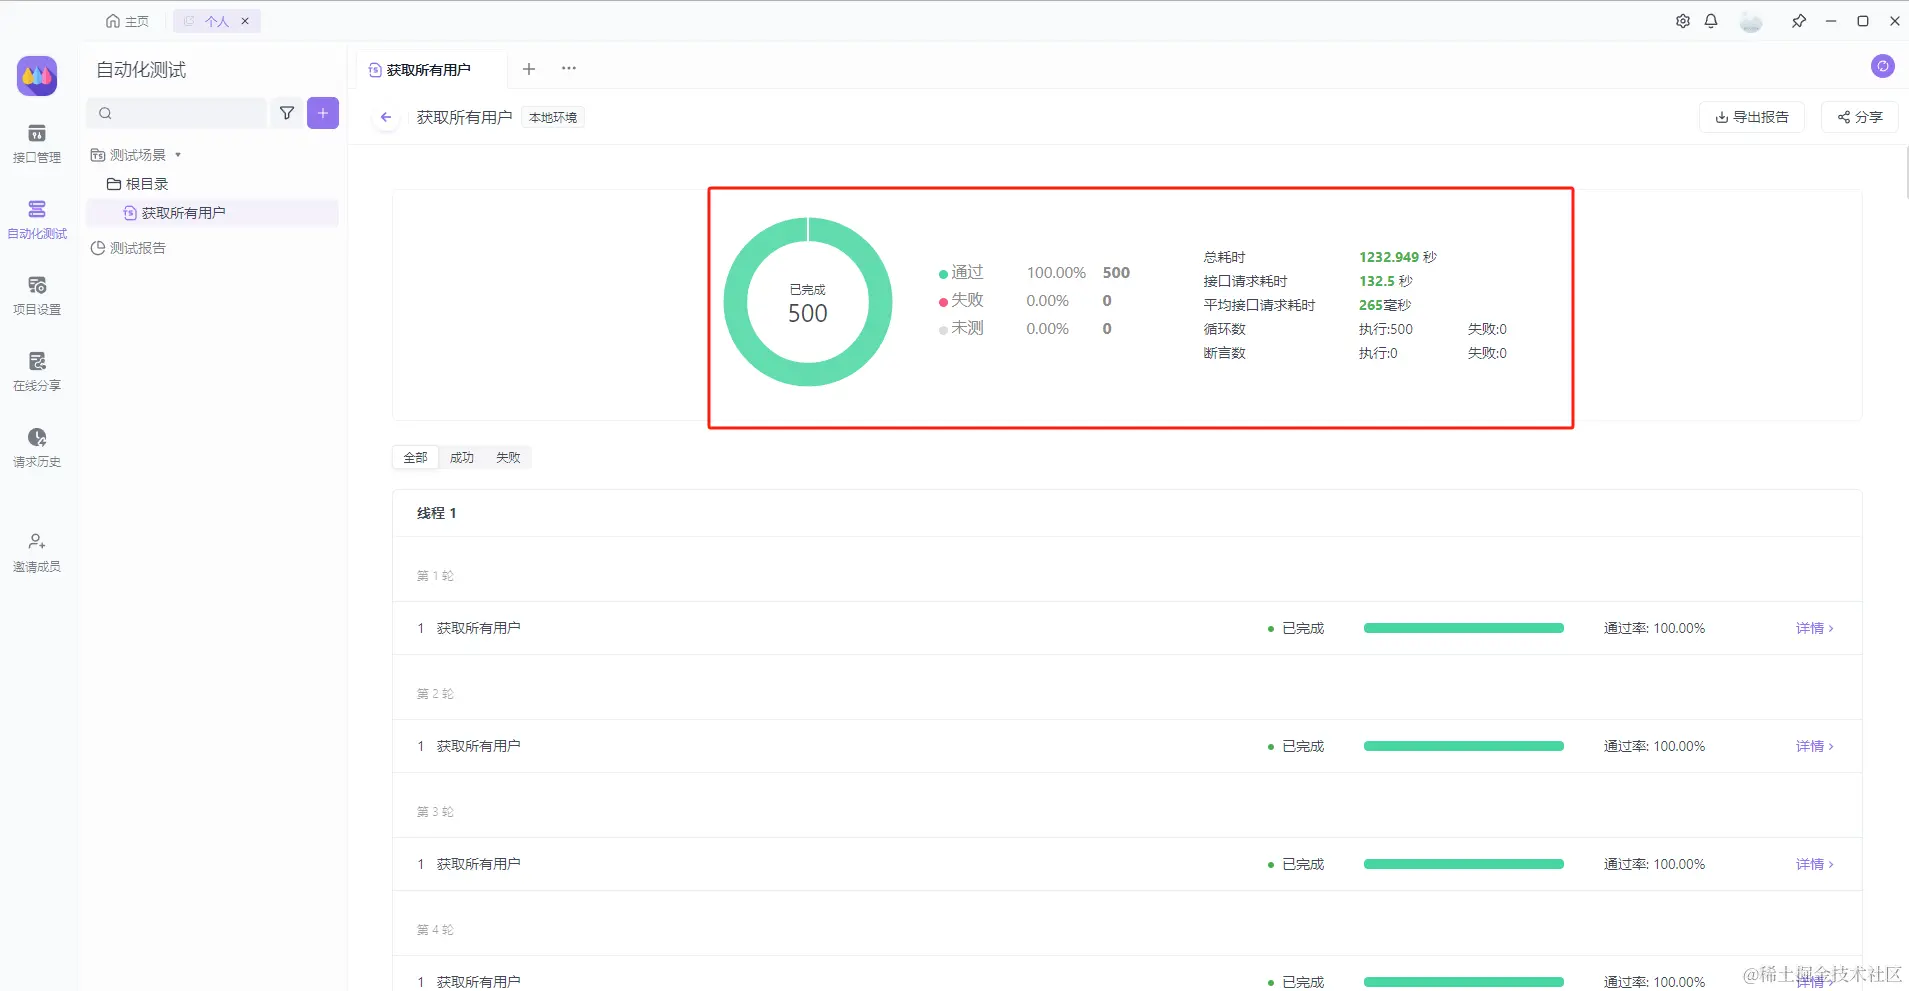Screen dimensions: 1909x991
Task: Open 项目设置 sidebar icon
Action: pyautogui.click(x=37, y=296)
